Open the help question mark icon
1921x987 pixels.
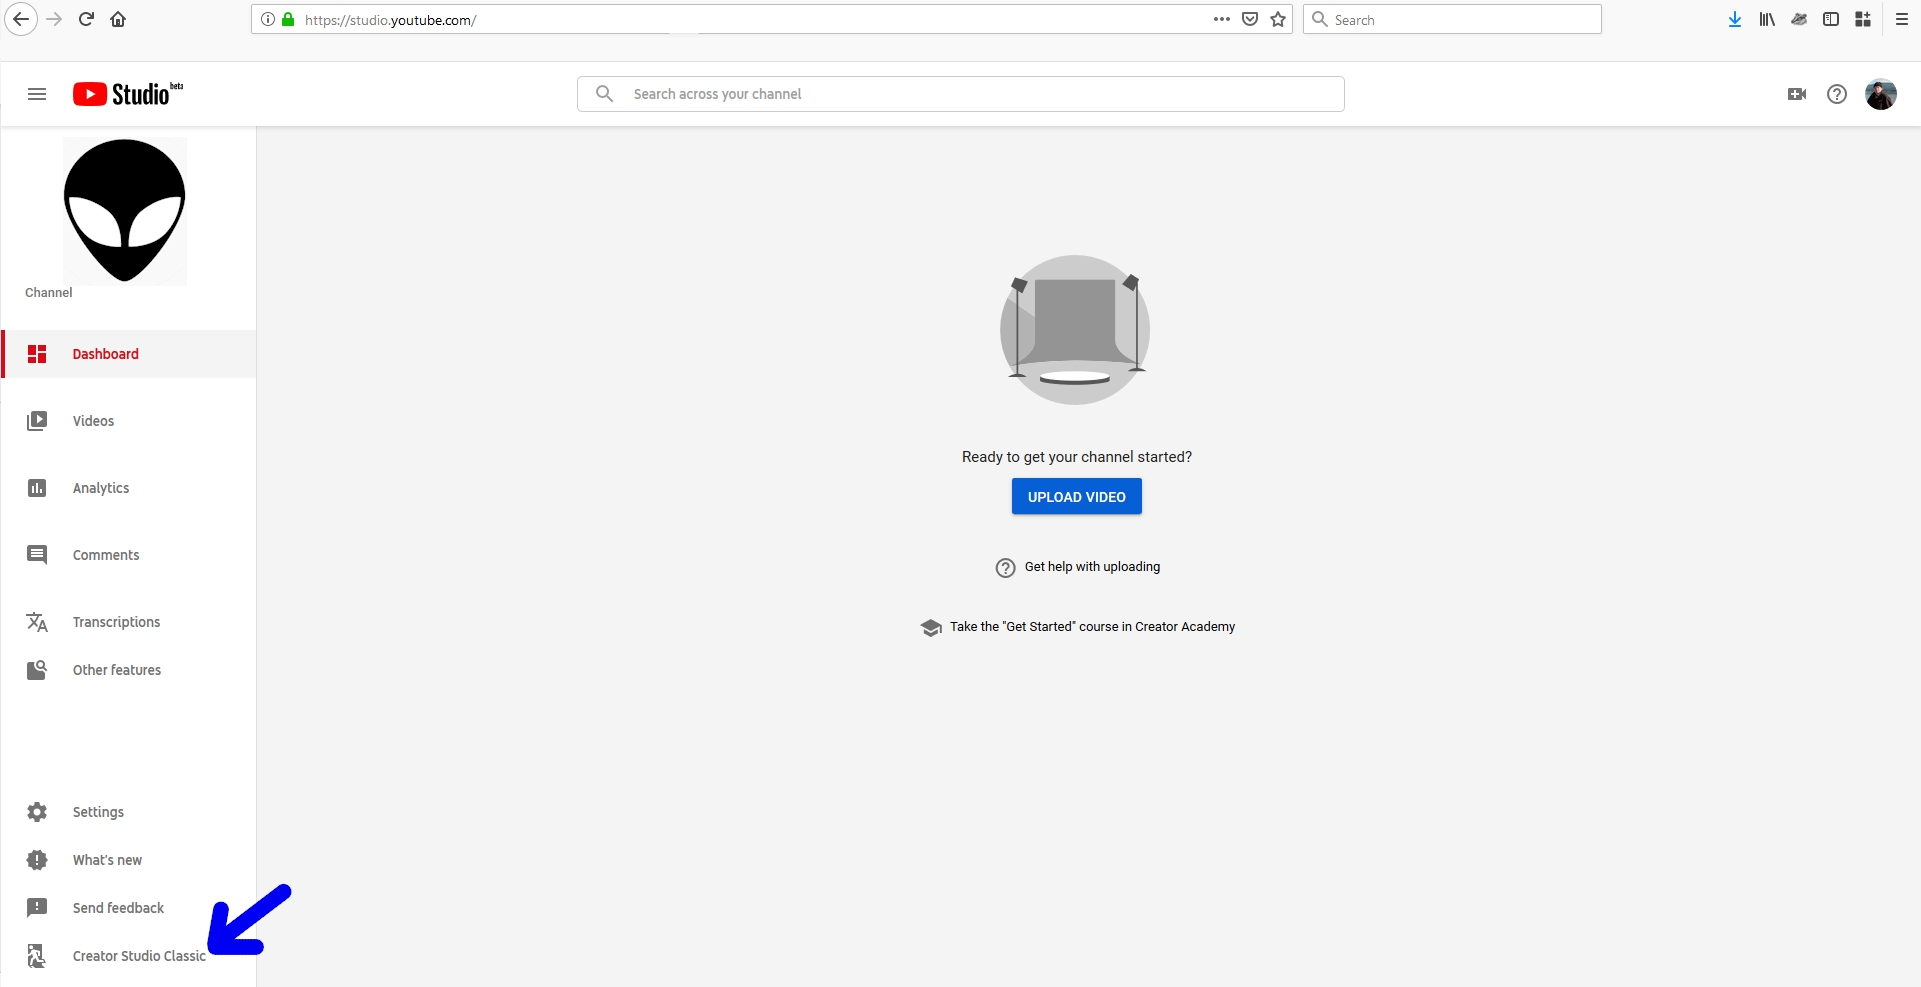click(x=1836, y=94)
